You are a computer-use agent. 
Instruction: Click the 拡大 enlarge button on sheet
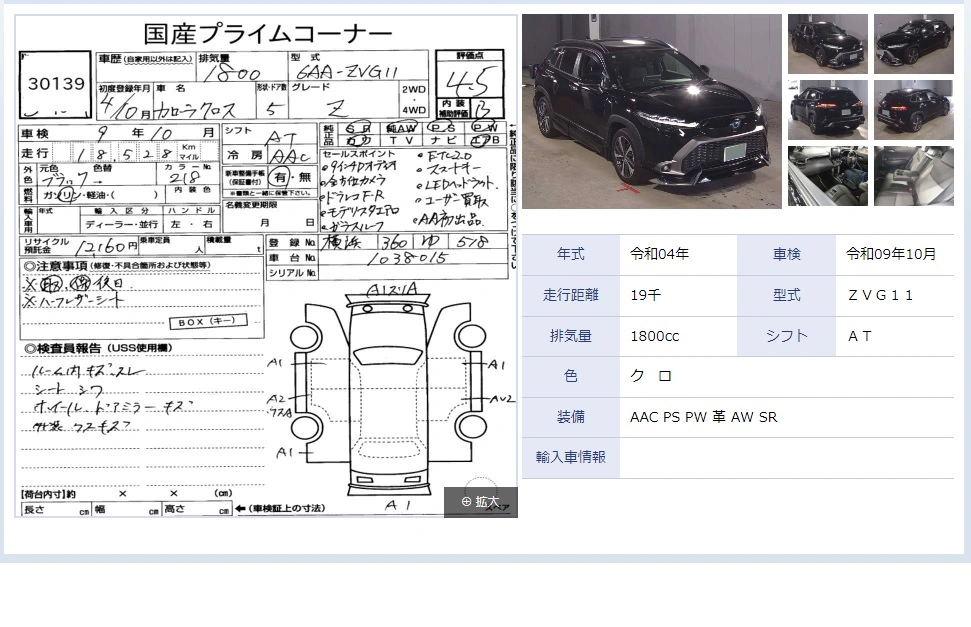(x=481, y=502)
